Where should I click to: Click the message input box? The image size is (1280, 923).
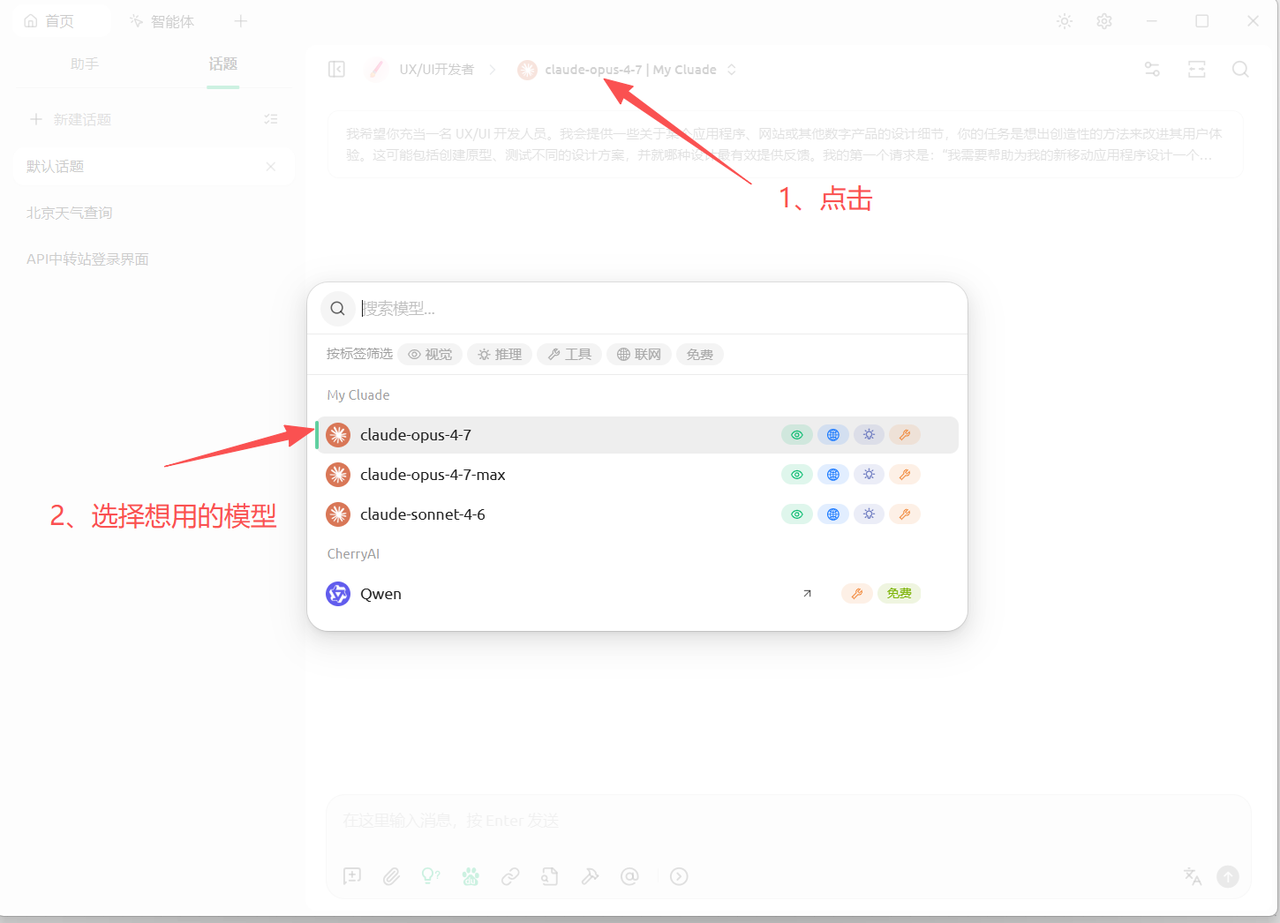tap(788, 821)
